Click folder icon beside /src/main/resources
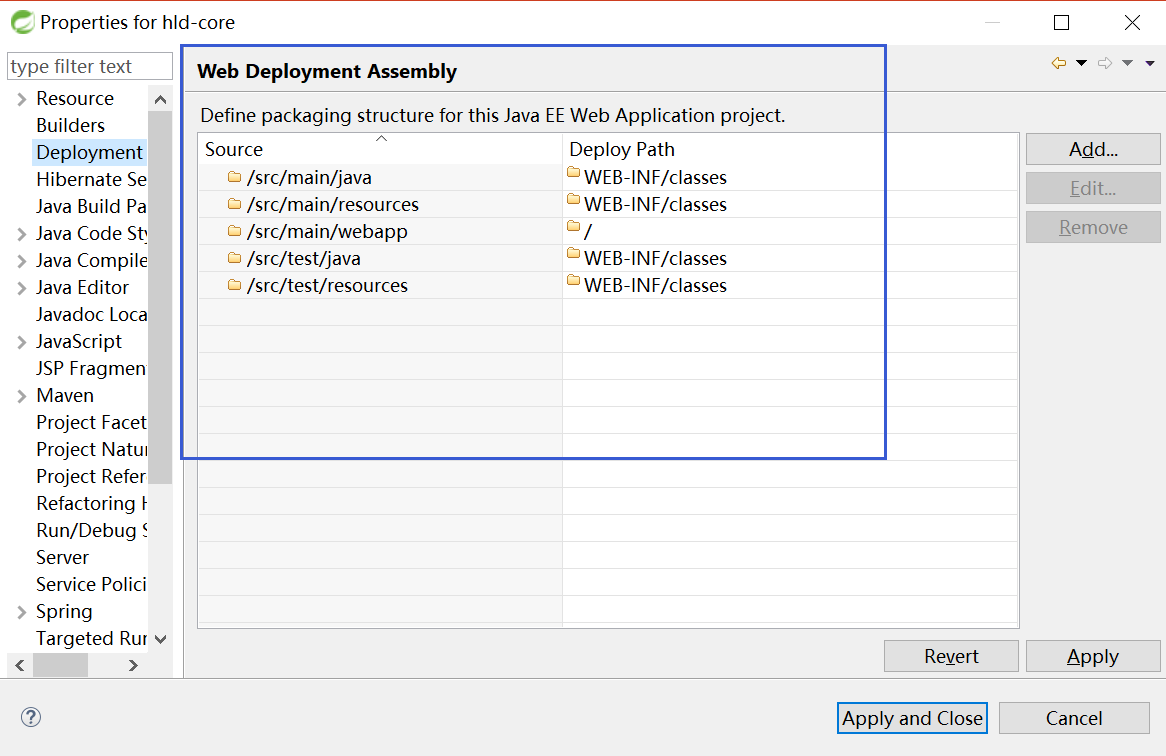 tap(235, 204)
